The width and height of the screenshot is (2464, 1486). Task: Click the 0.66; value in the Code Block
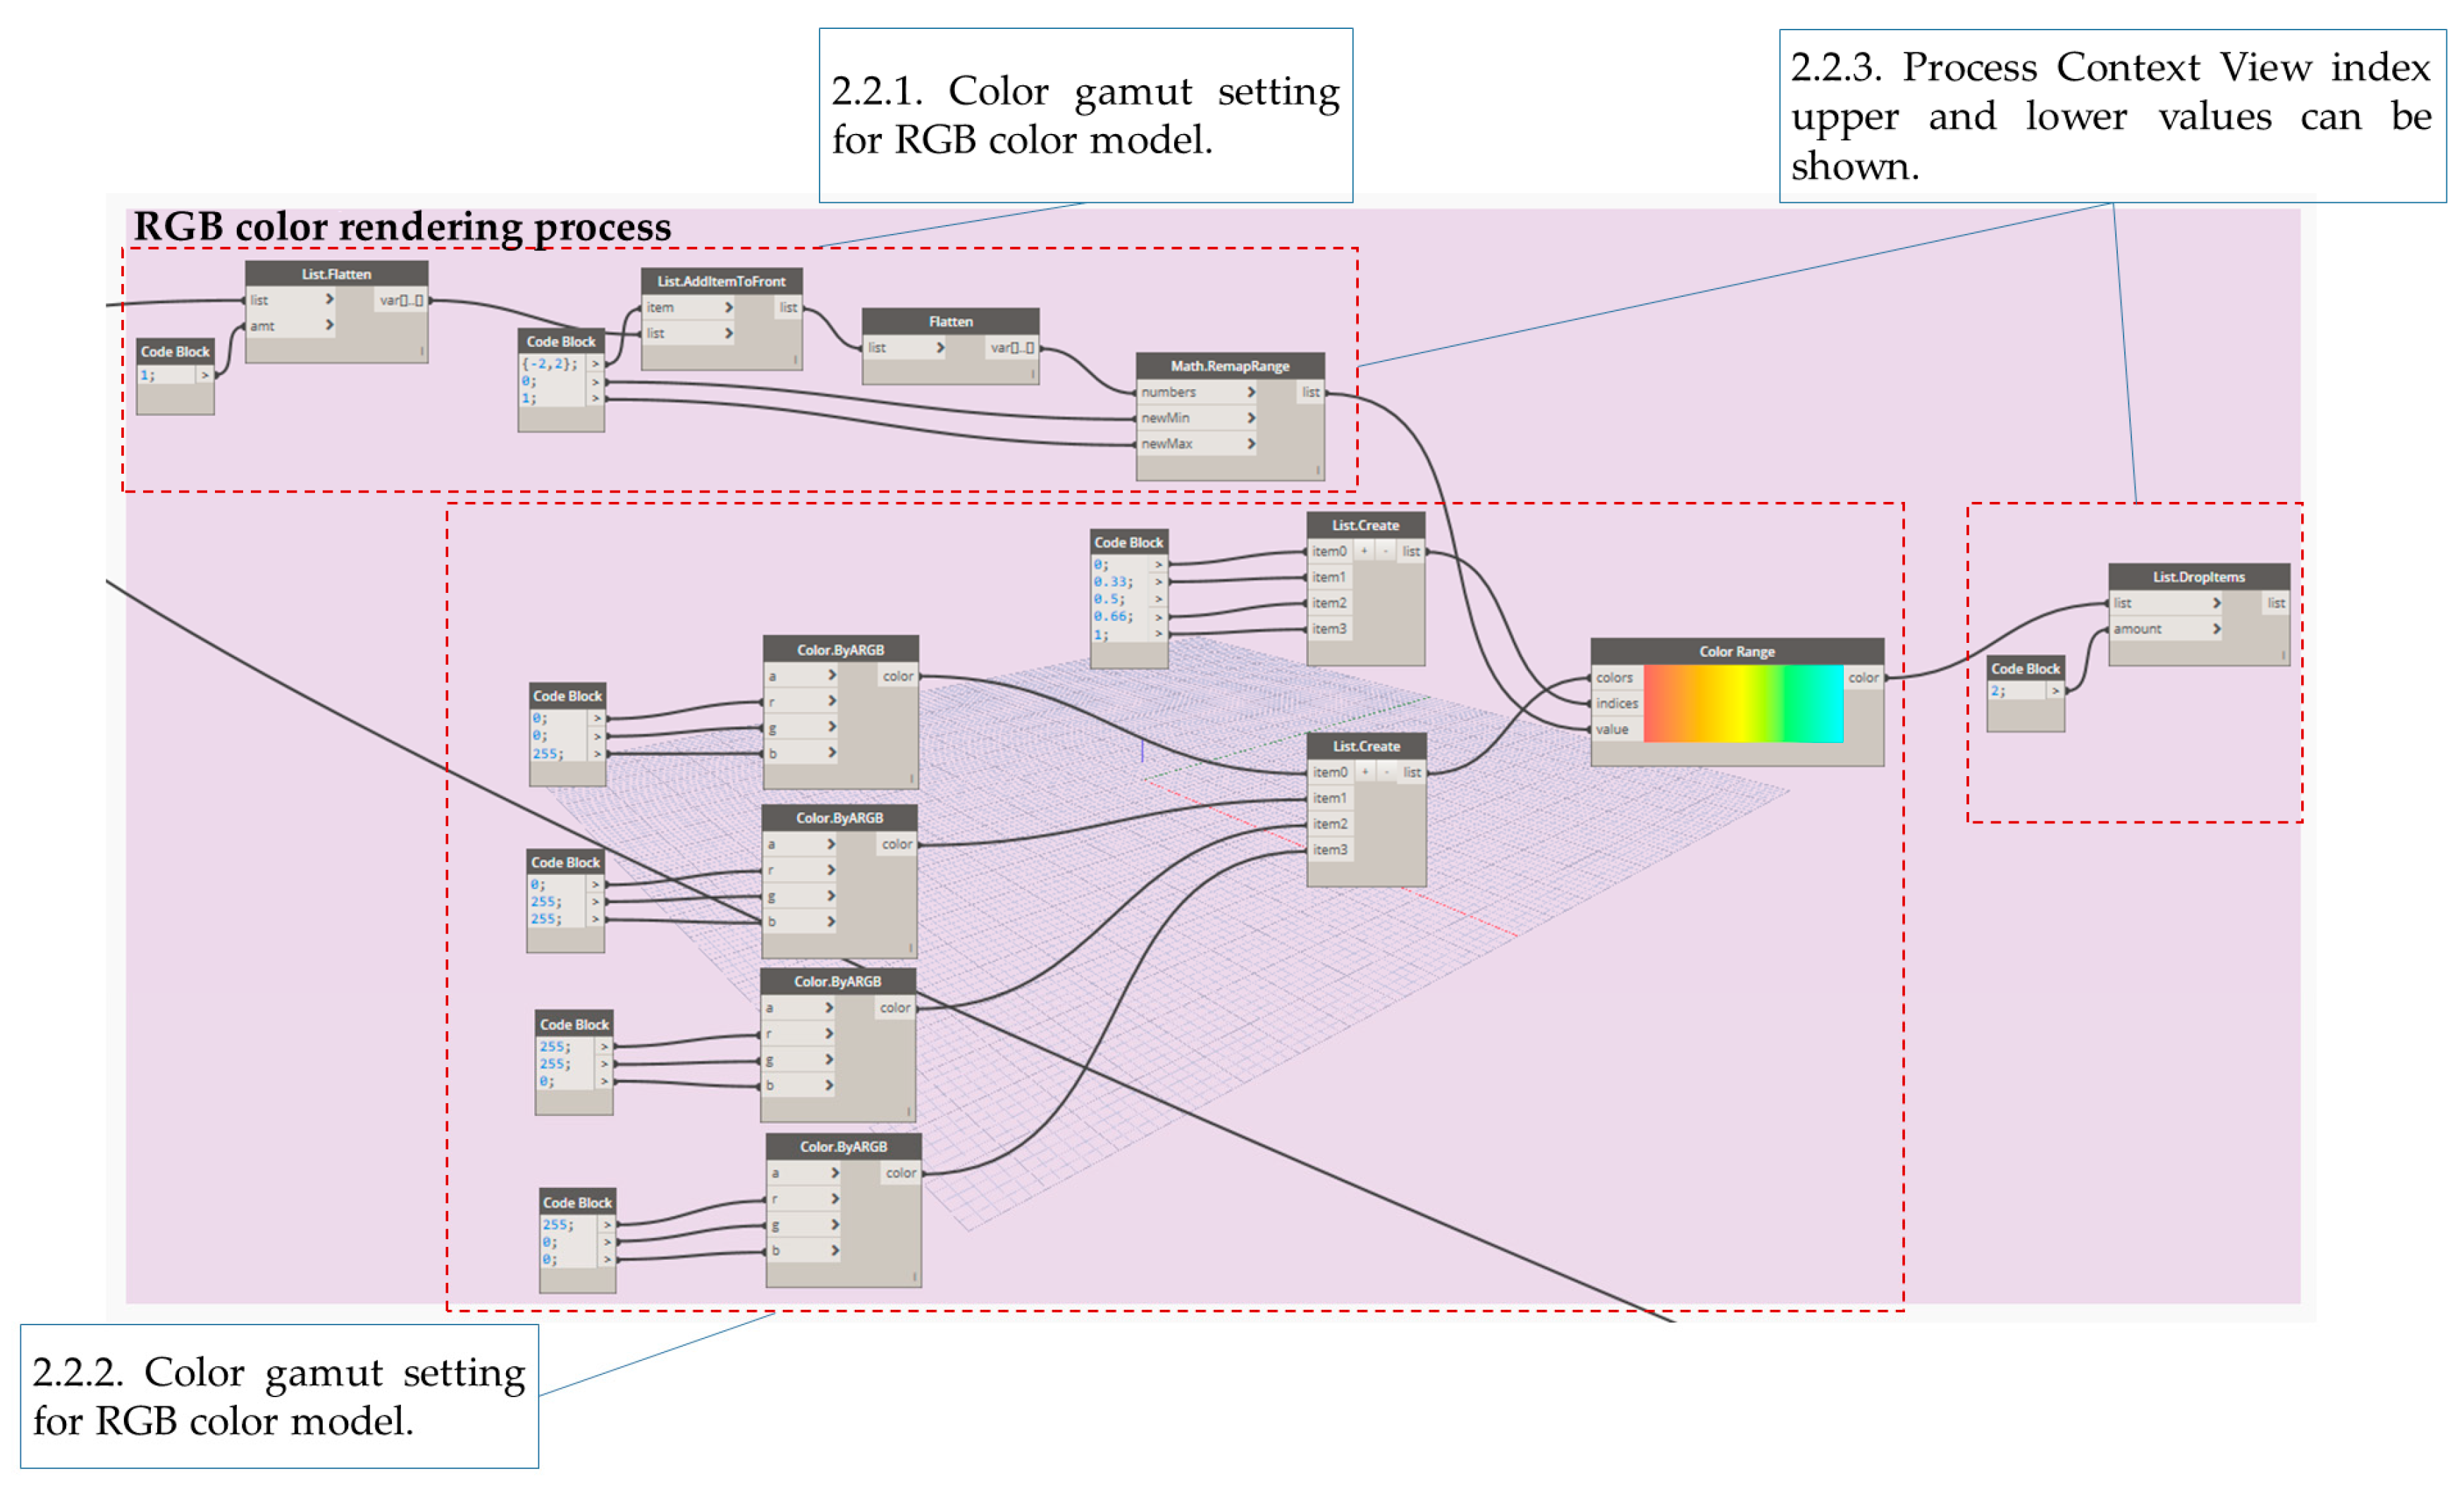pyautogui.click(x=1112, y=617)
